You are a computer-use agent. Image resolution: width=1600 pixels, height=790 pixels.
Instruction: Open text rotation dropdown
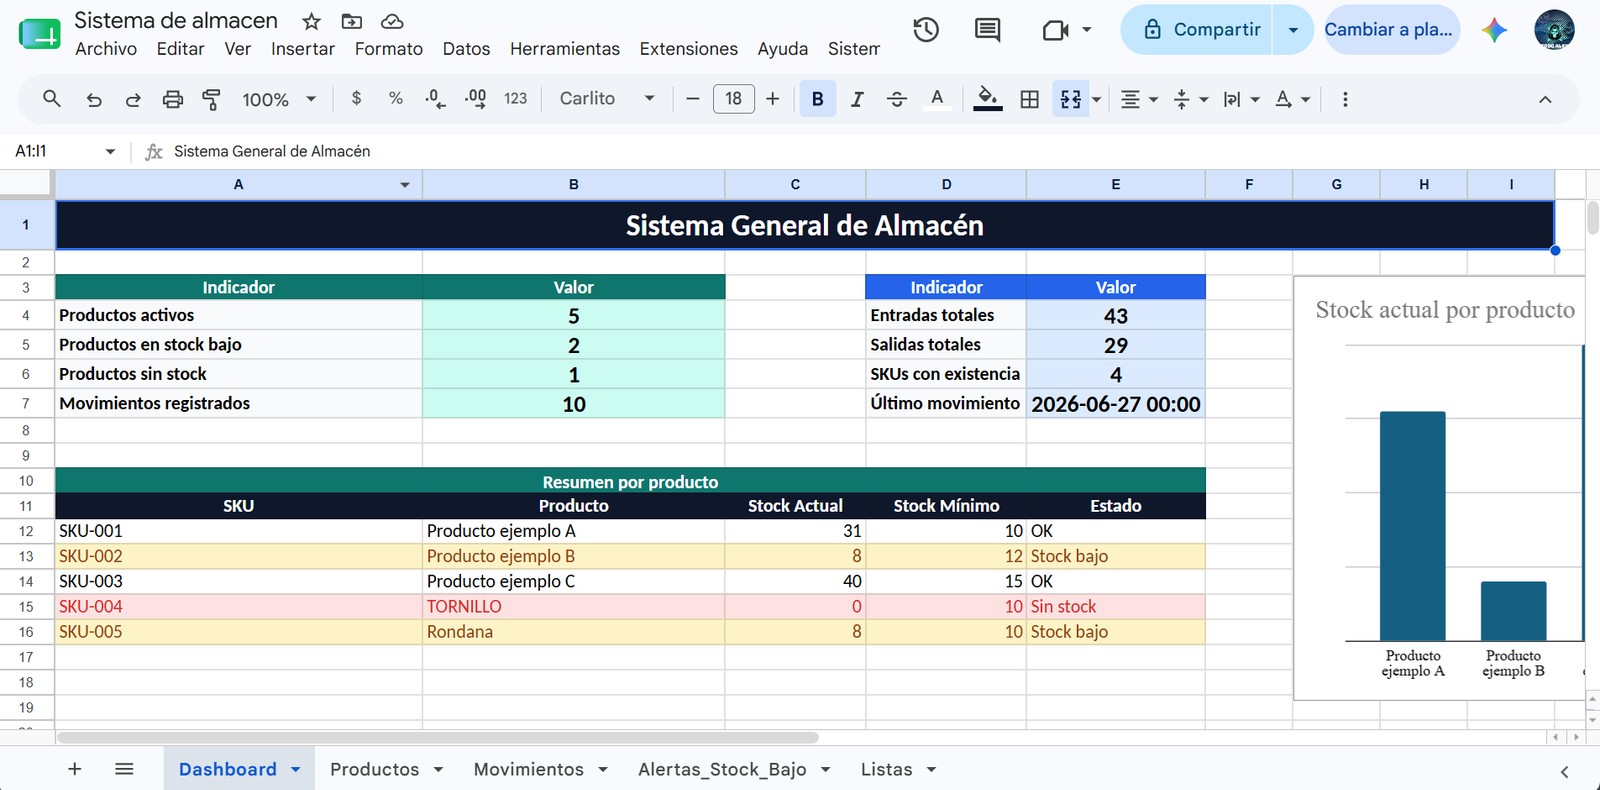click(x=1293, y=99)
